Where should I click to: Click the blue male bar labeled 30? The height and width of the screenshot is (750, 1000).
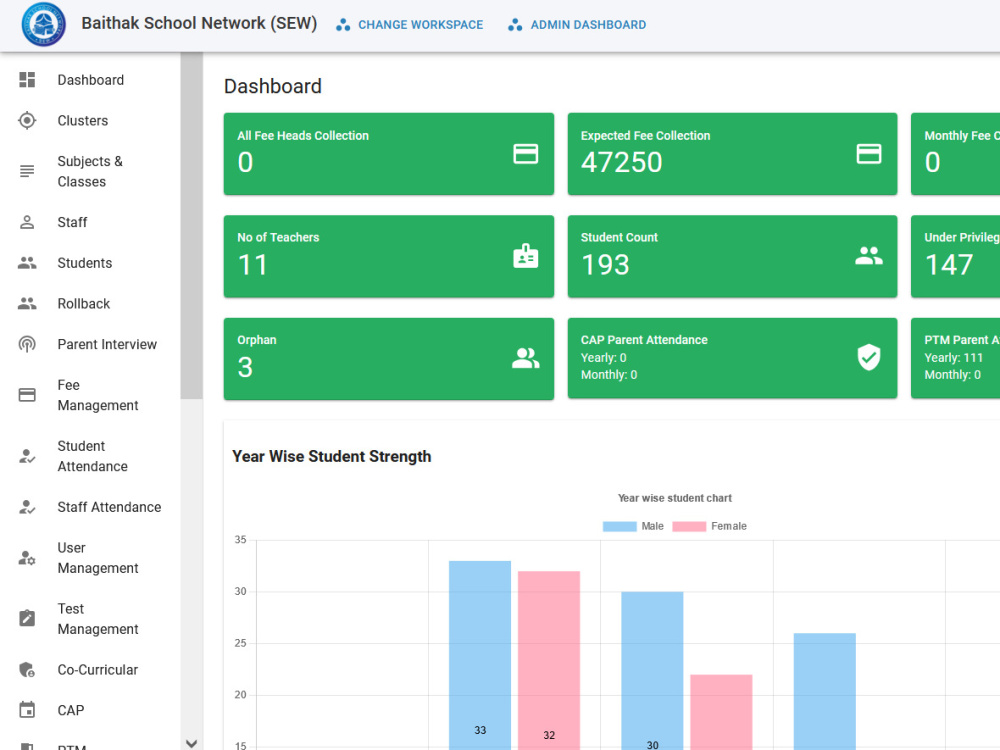tap(652, 670)
